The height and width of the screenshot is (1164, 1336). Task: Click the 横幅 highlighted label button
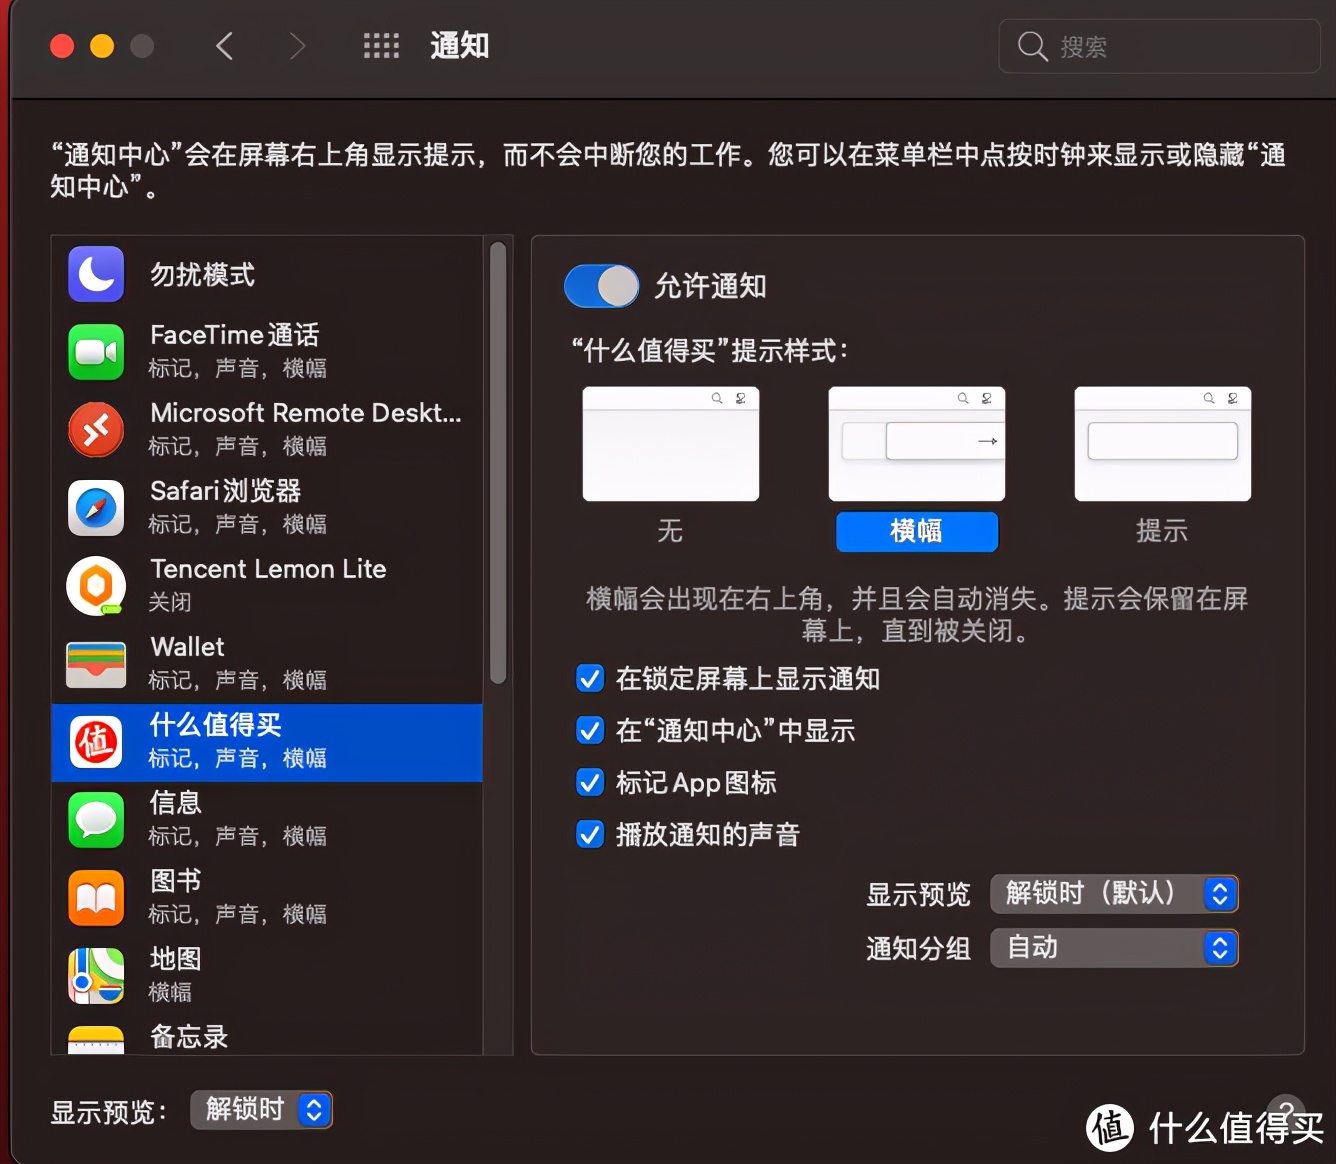pyautogui.click(x=917, y=531)
